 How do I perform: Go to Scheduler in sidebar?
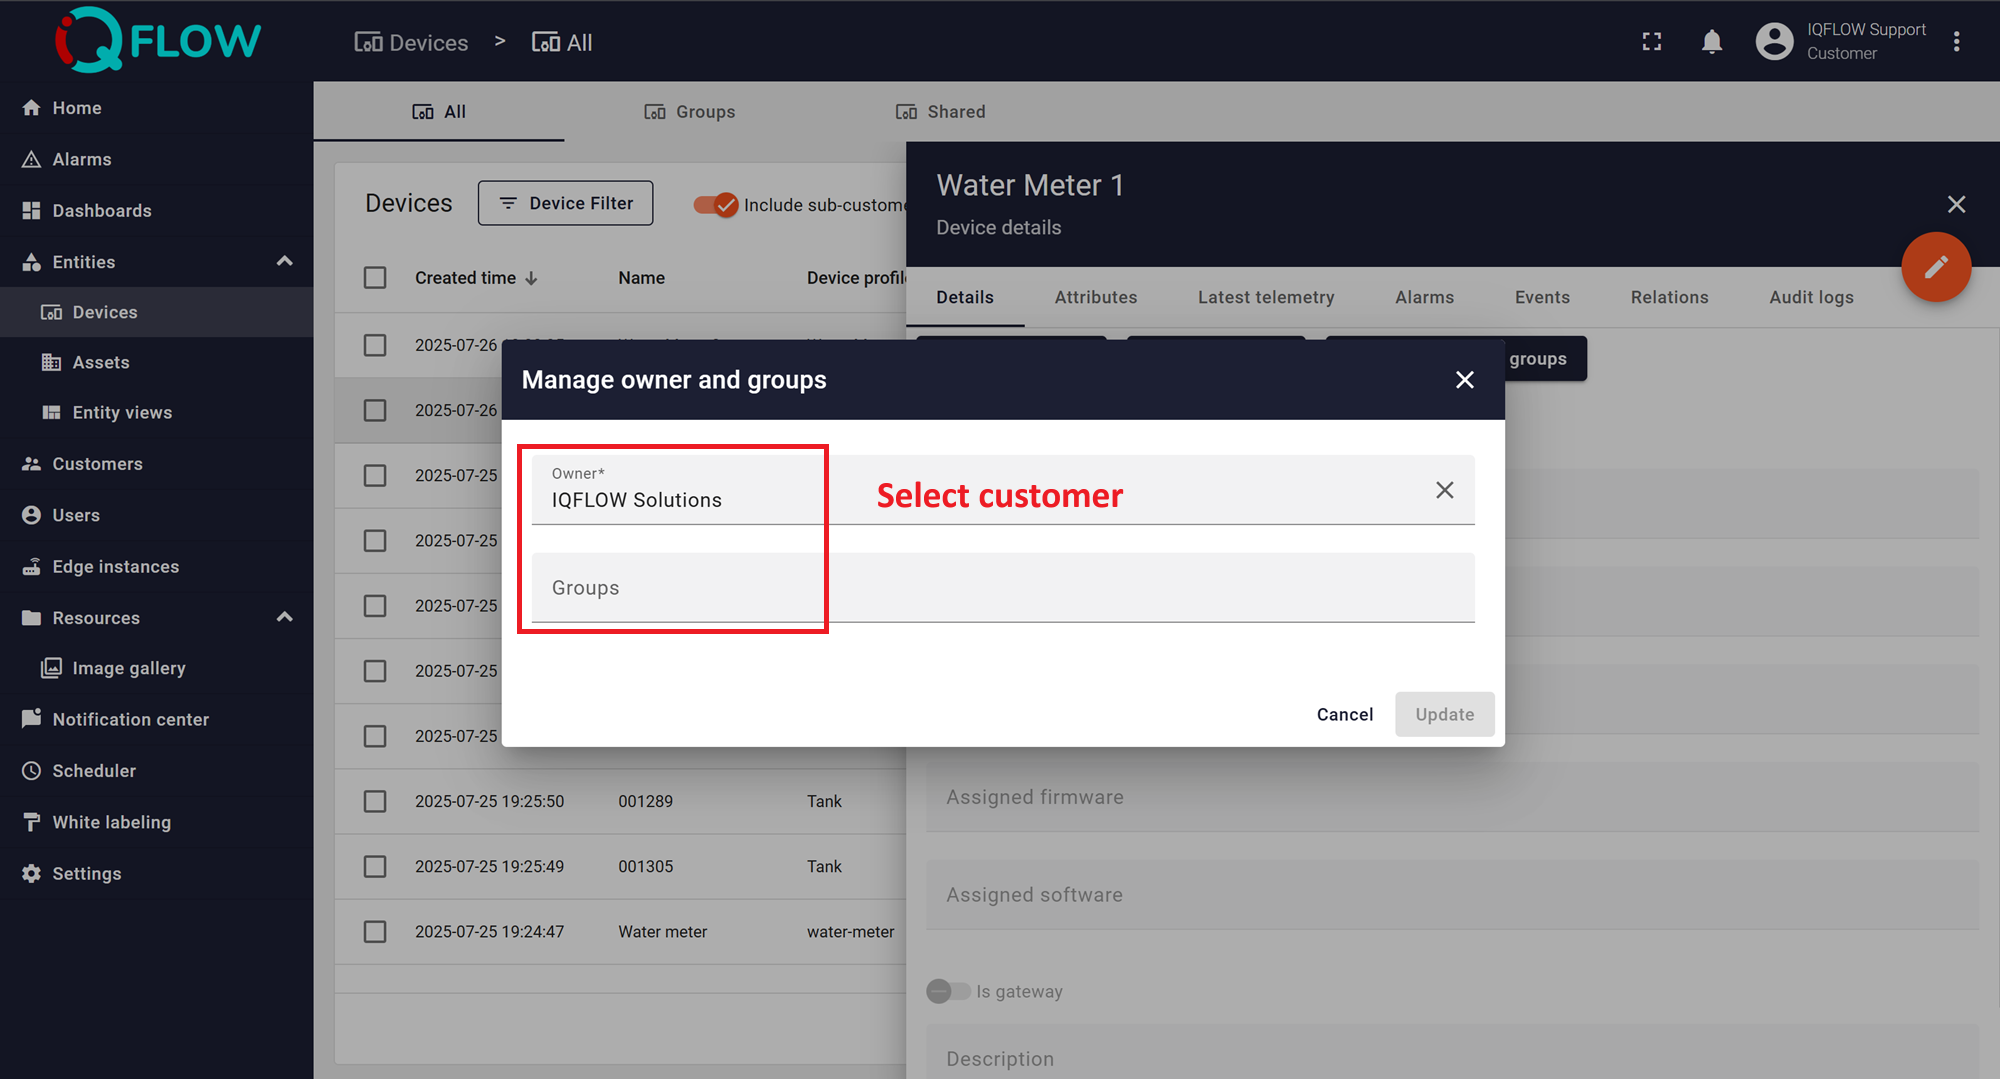(x=93, y=771)
